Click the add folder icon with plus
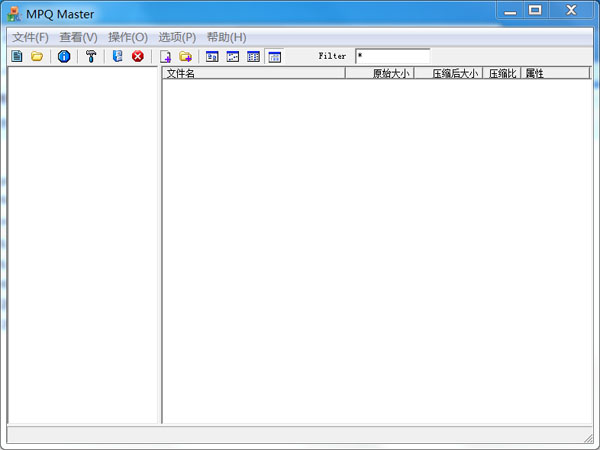 click(x=186, y=57)
